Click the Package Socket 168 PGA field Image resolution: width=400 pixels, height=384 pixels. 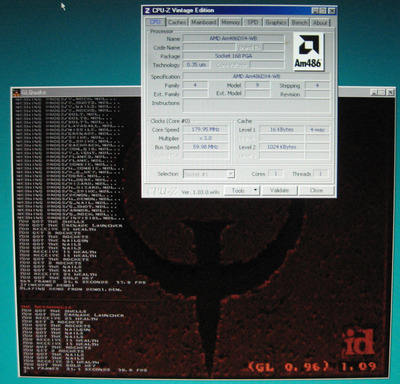click(233, 56)
